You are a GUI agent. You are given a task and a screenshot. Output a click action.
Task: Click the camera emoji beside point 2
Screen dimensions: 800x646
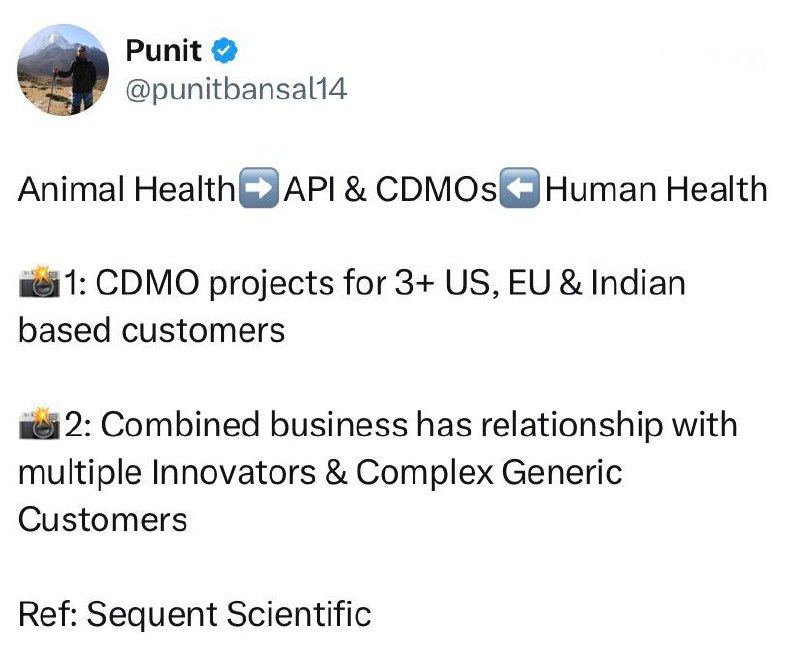pyautogui.click(x=39, y=425)
